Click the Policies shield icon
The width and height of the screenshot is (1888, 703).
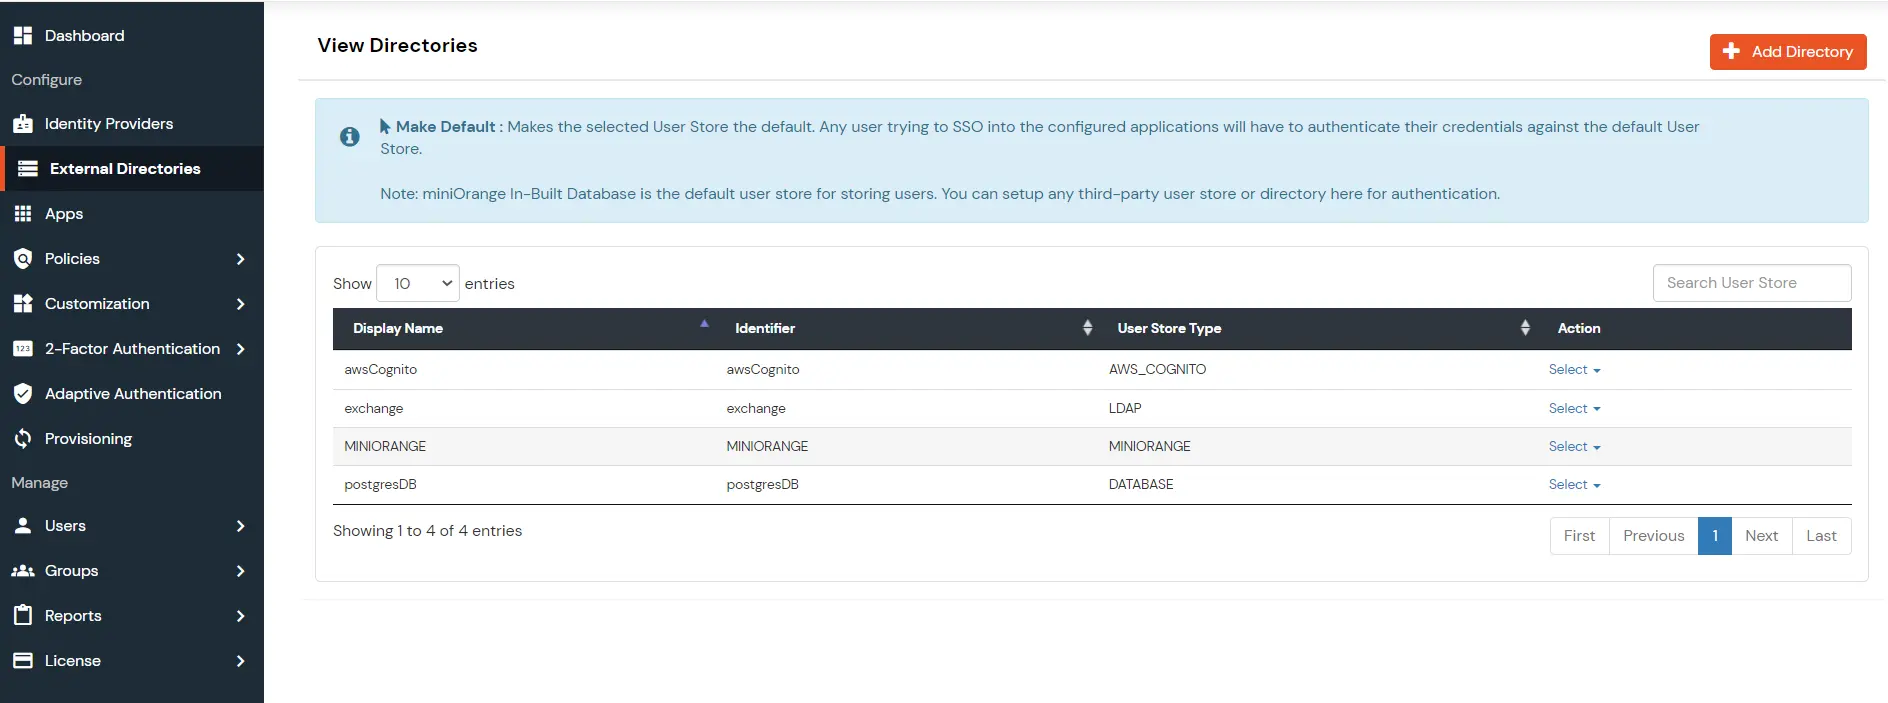click(x=23, y=259)
